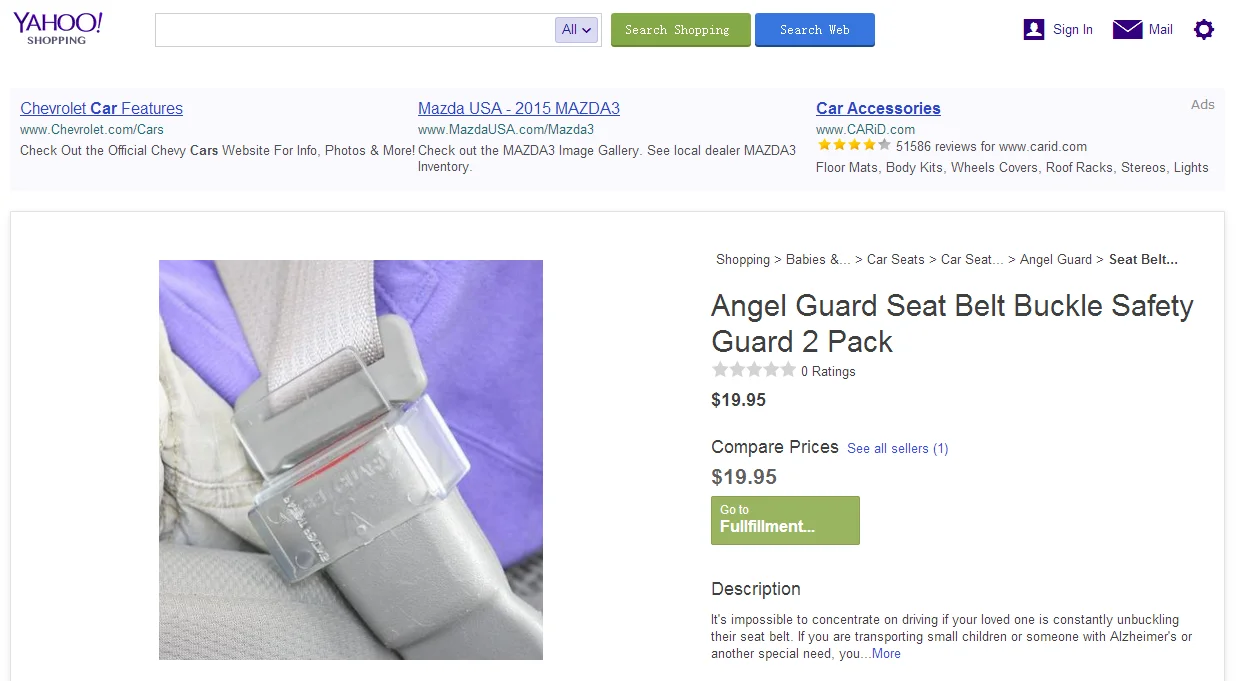Click the Search Shopping button

point(680,30)
